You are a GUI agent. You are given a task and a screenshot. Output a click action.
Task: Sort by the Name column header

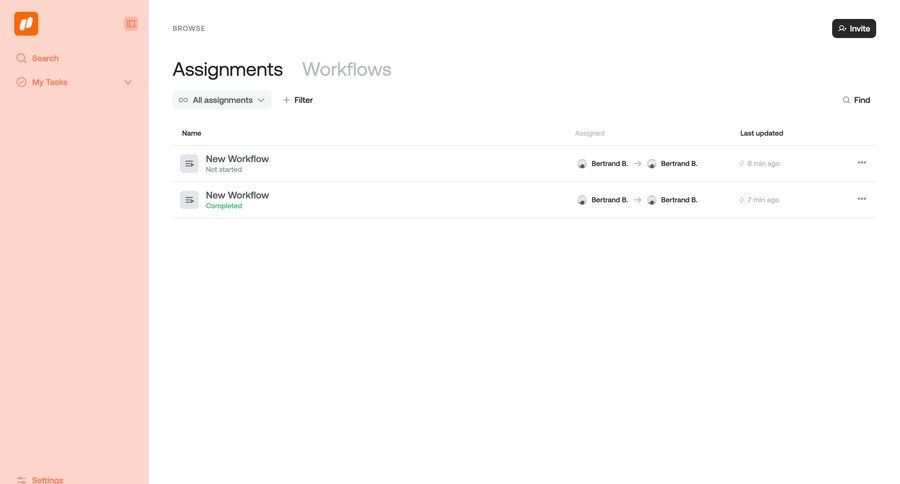pos(191,133)
